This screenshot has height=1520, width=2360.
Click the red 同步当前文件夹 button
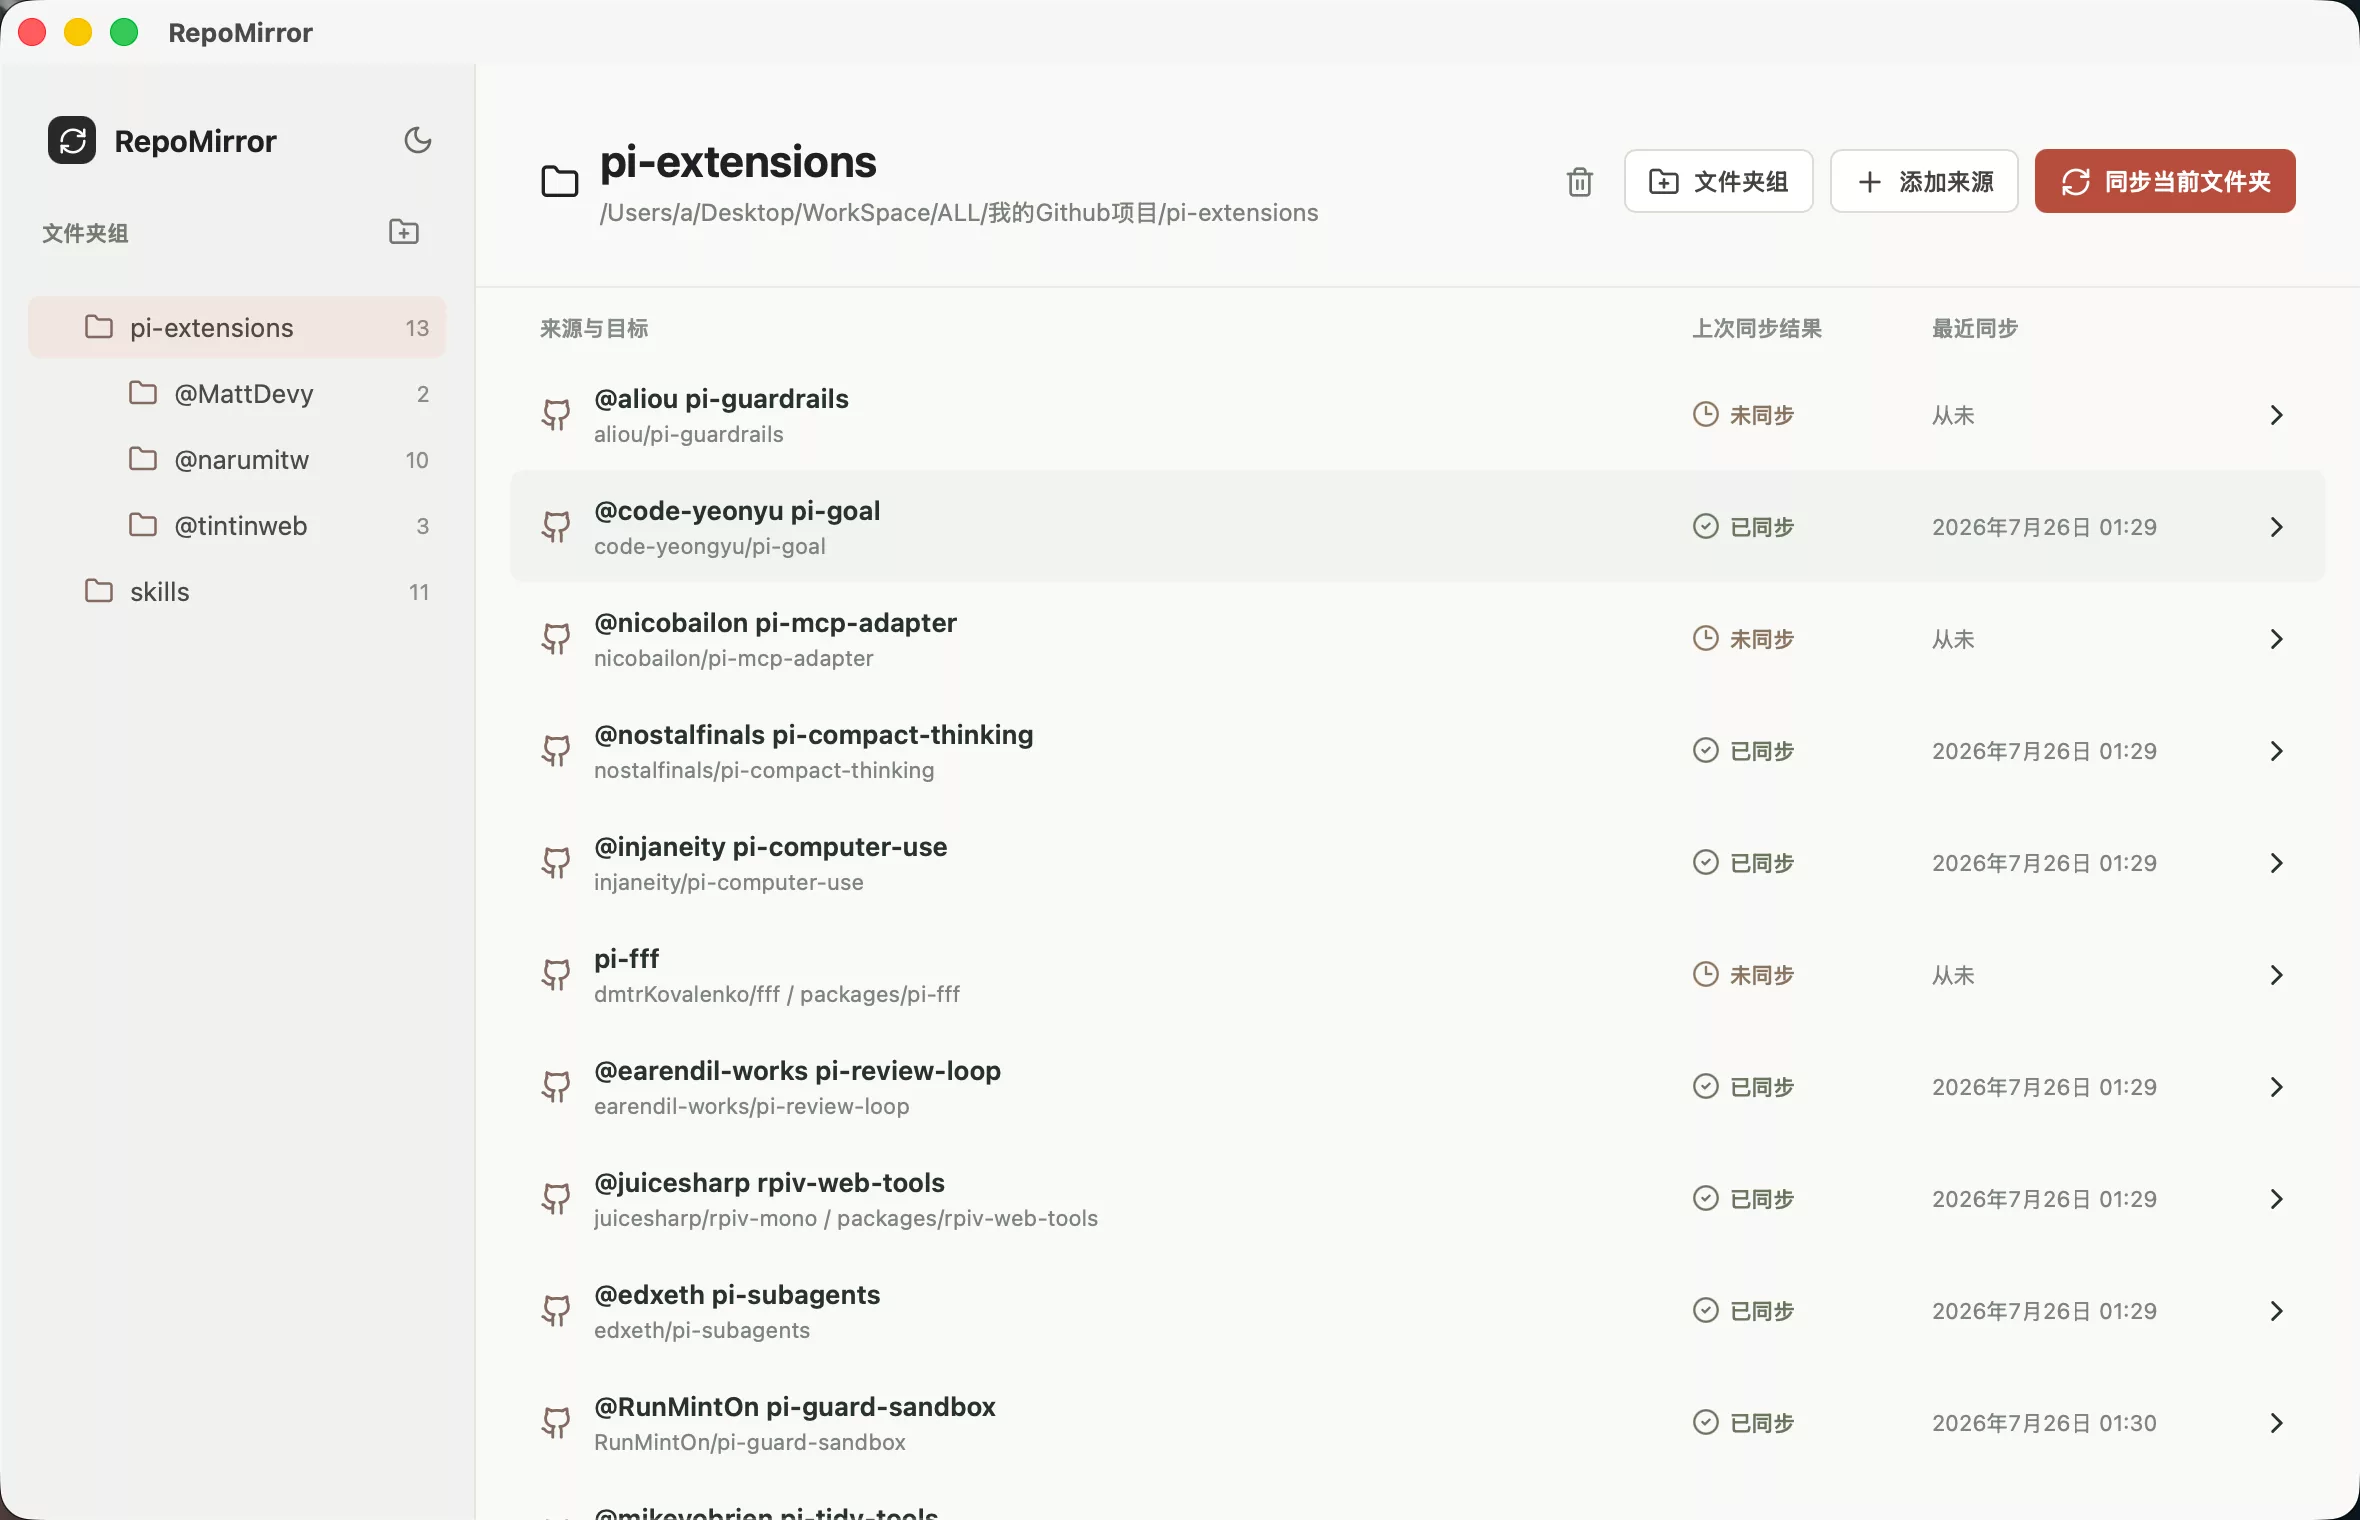tap(2165, 181)
